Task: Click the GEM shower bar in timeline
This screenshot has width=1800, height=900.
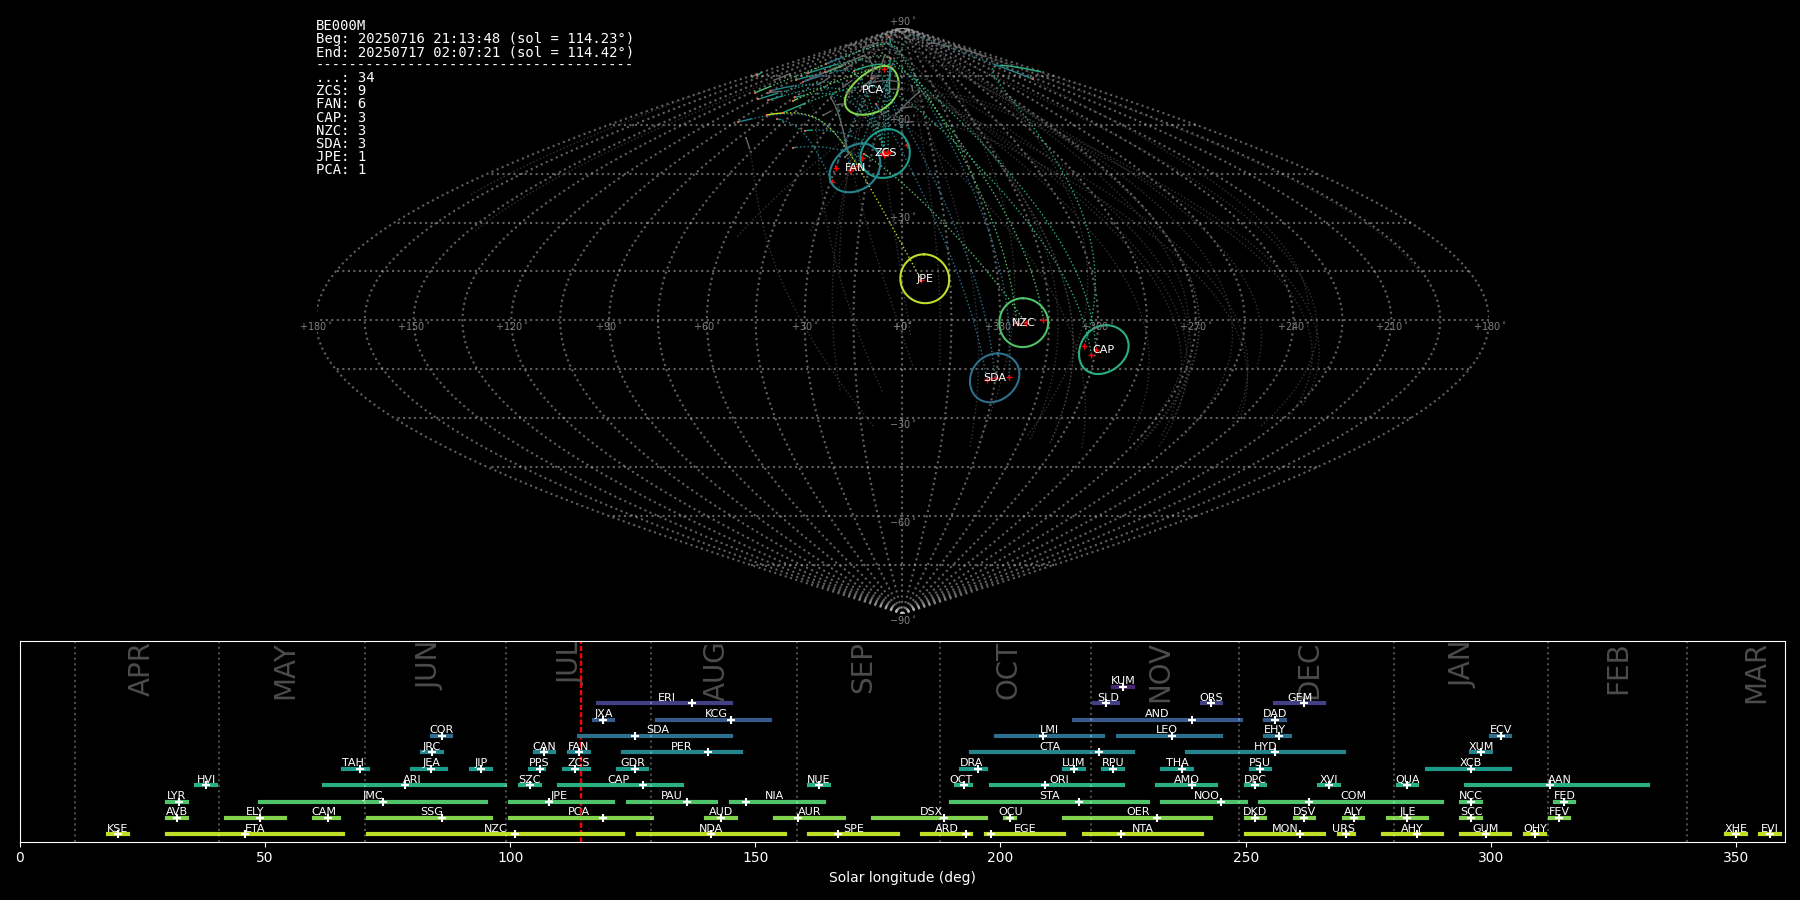Action: click(1299, 703)
